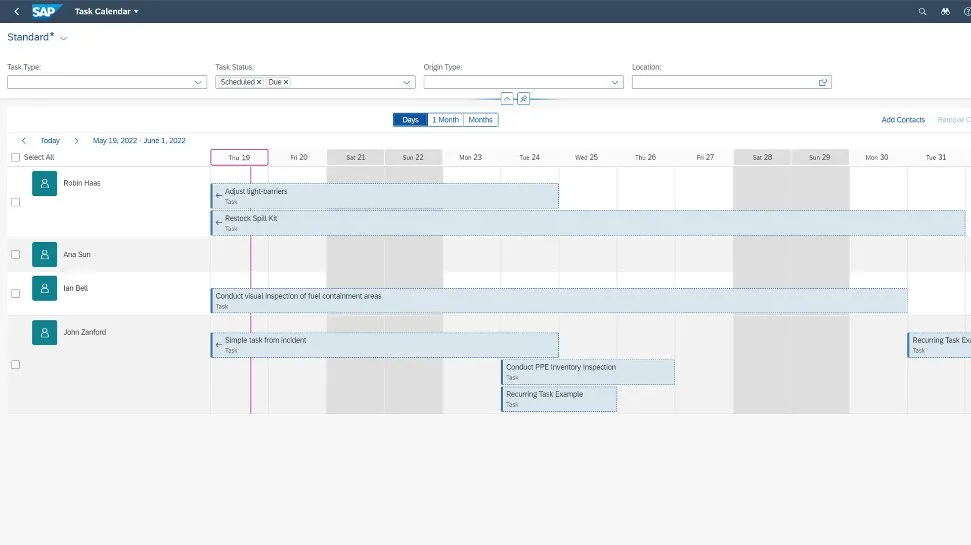Open the Origin Type dropdown
This screenshot has width=971, height=545.
point(615,82)
